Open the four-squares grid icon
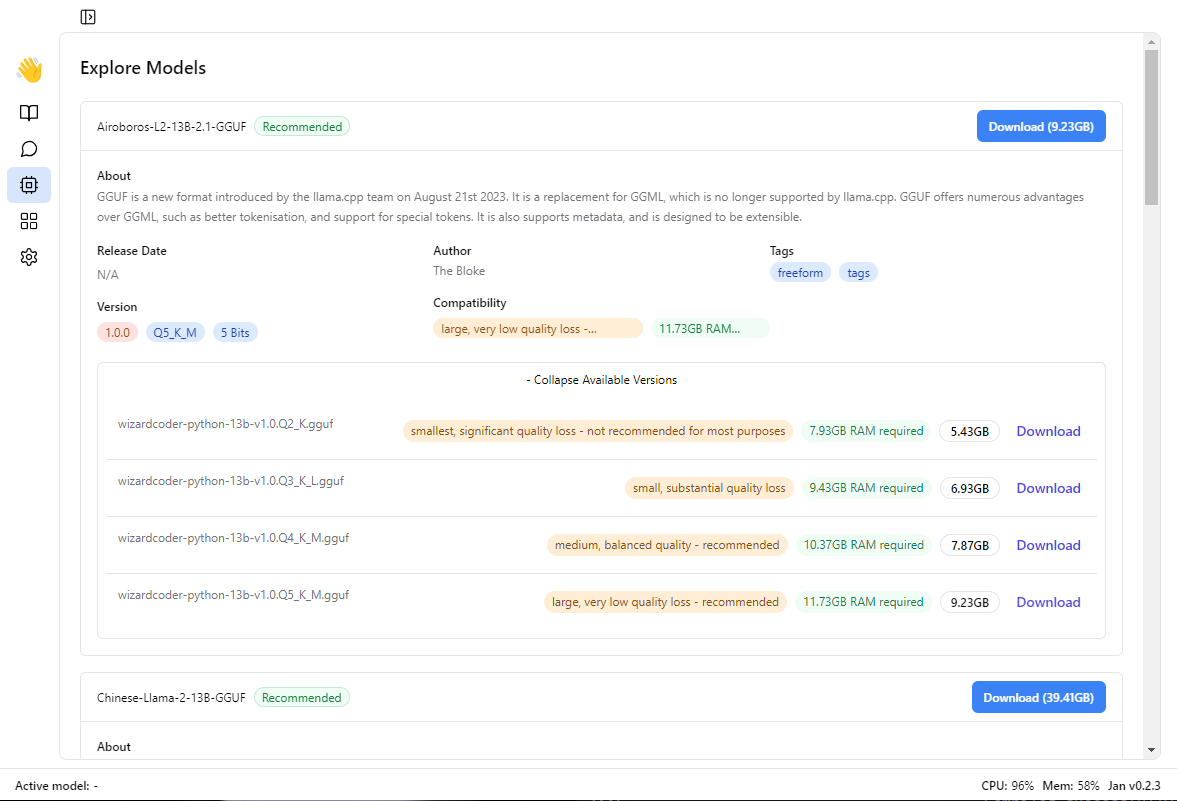The height and width of the screenshot is (801, 1177). [29, 221]
